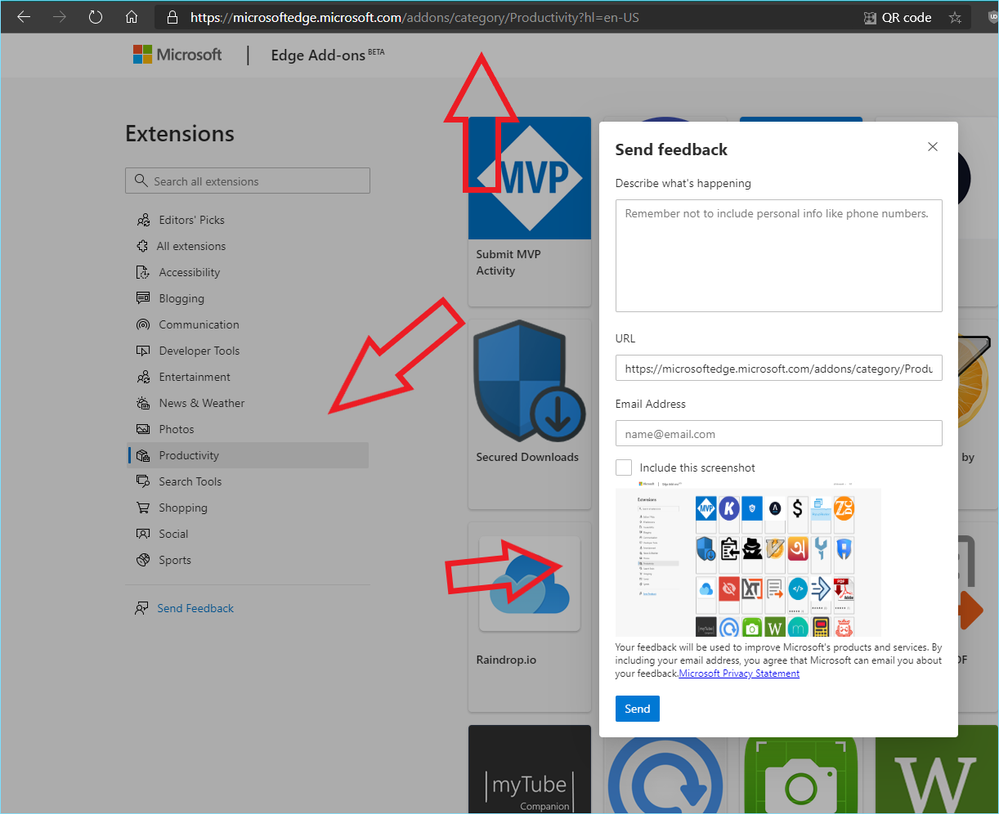Open the green W extension tile
Screen dimensions: 999x814
point(935,776)
